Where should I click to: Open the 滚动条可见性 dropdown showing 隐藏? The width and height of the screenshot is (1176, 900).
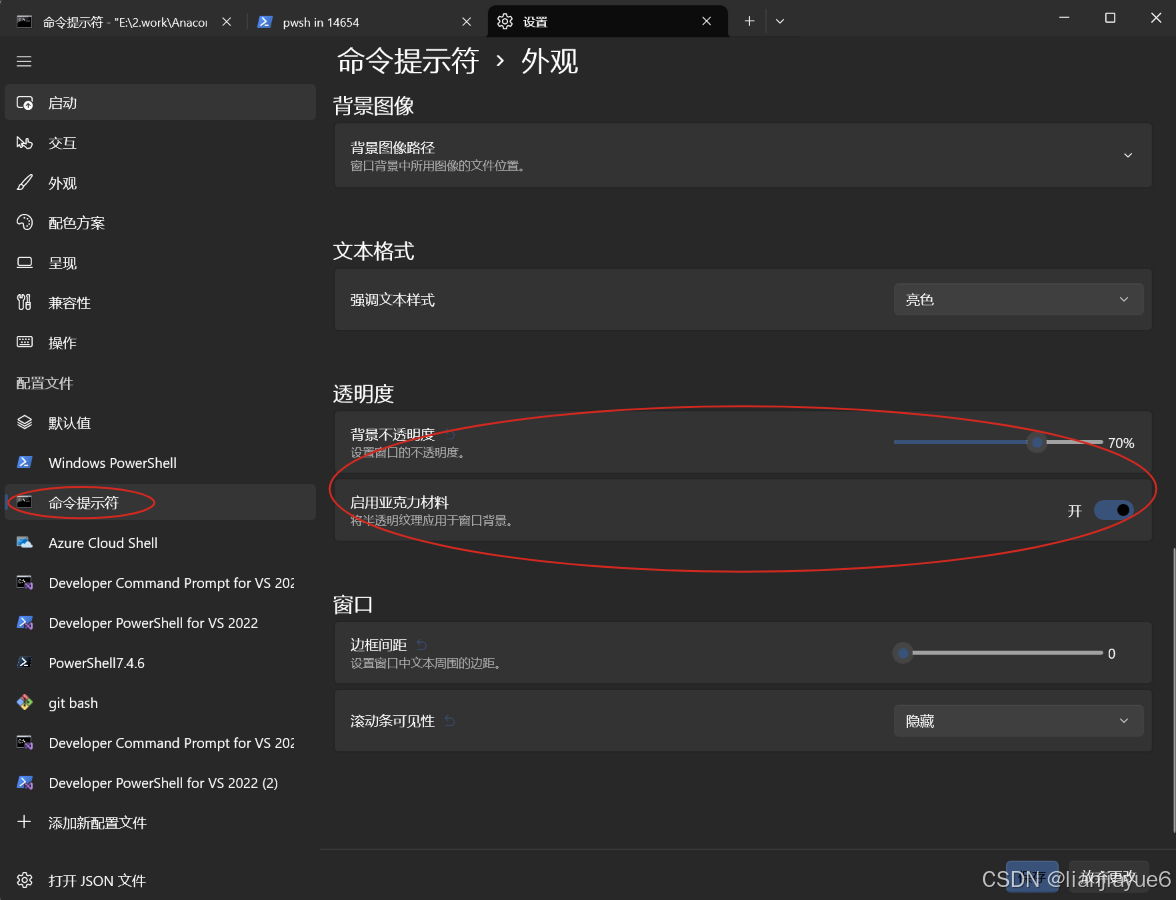[x=1017, y=720]
